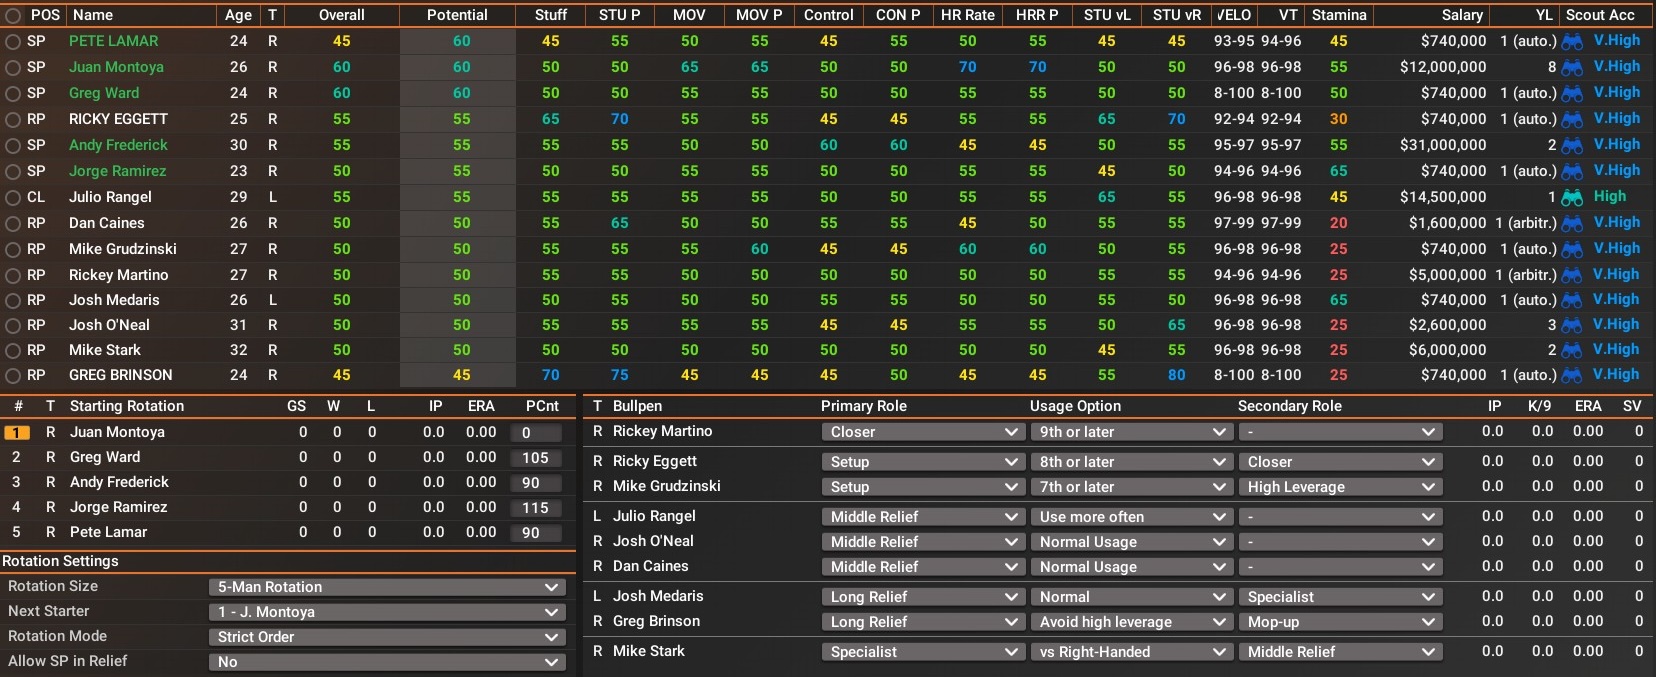Sort table by Overall column header
1656x677 pixels.
coord(341,15)
